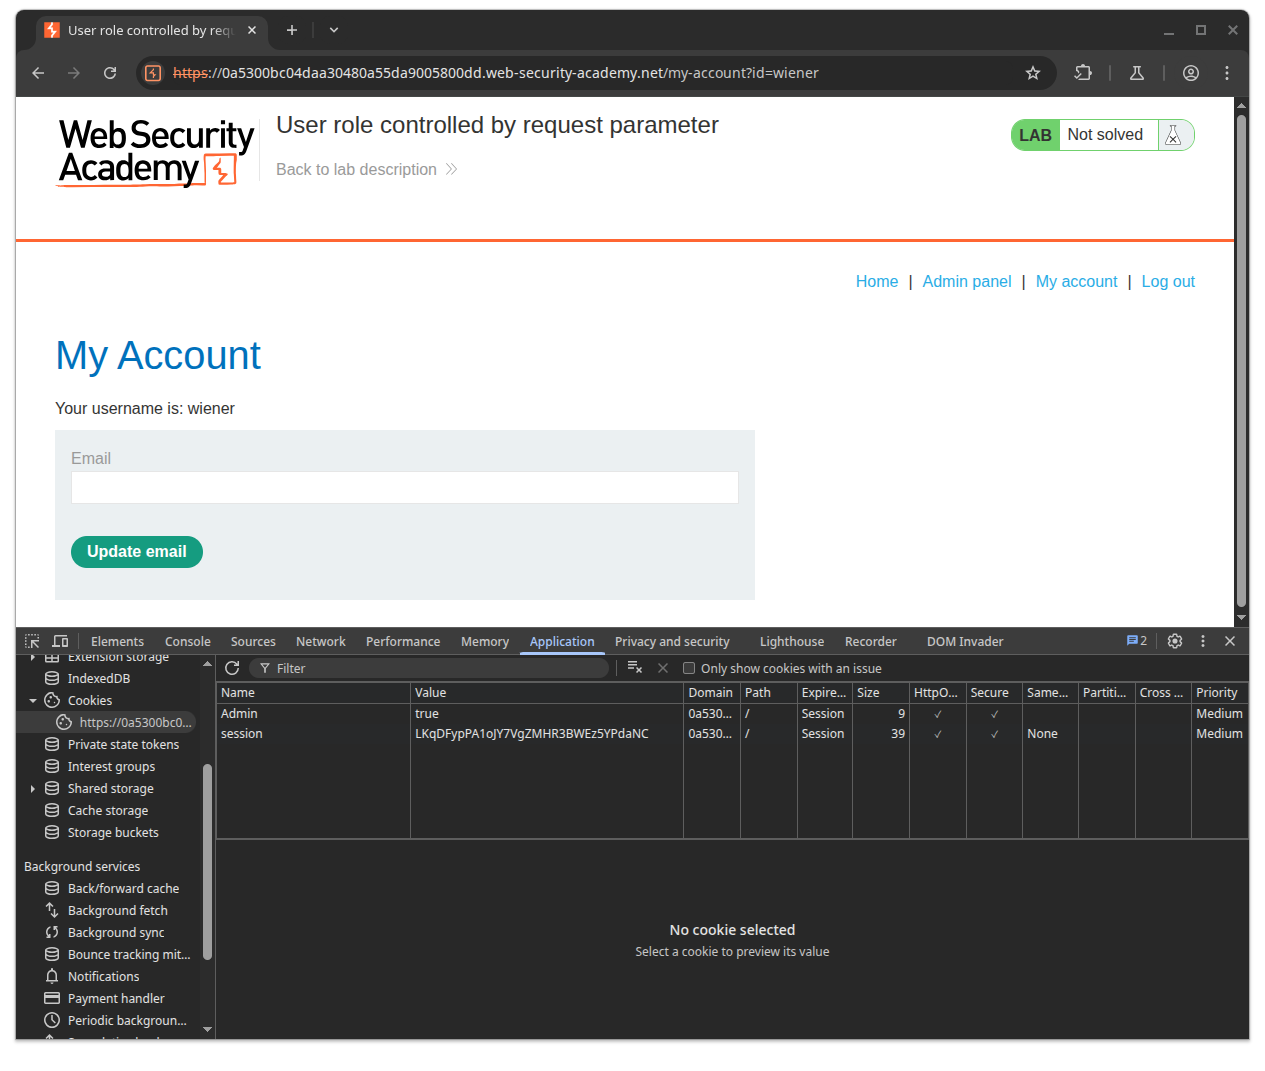Open the tab search dropdown arrow
Viewport: 1265px width, 1071px height.
(334, 30)
